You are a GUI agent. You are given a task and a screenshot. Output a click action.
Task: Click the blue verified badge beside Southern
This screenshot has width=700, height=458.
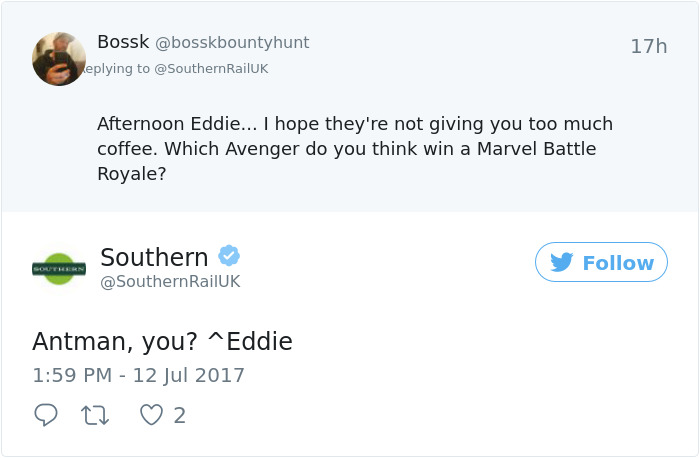tap(229, 256)
